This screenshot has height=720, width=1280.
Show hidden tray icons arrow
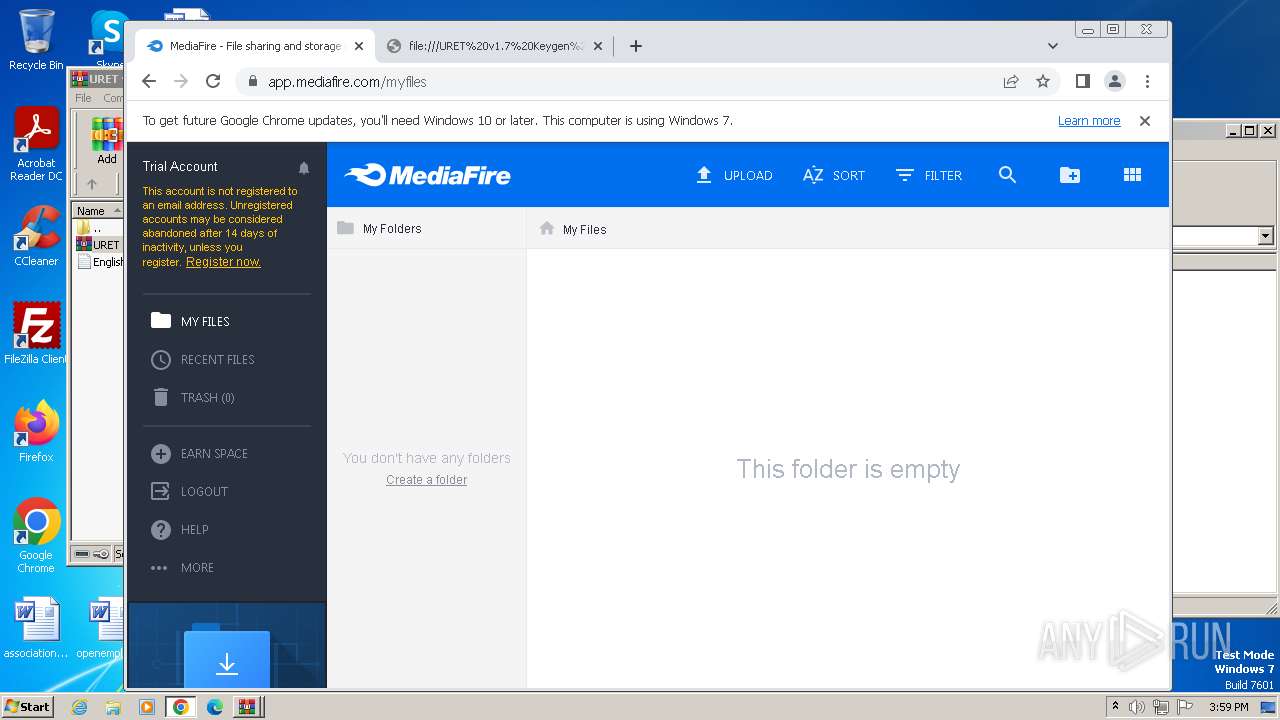click(1115, 706)
